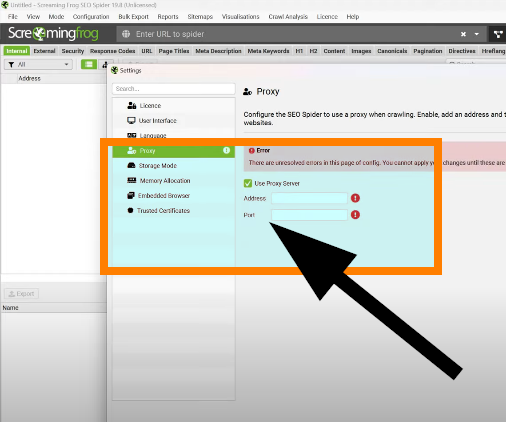Open the Help menu

353,16
